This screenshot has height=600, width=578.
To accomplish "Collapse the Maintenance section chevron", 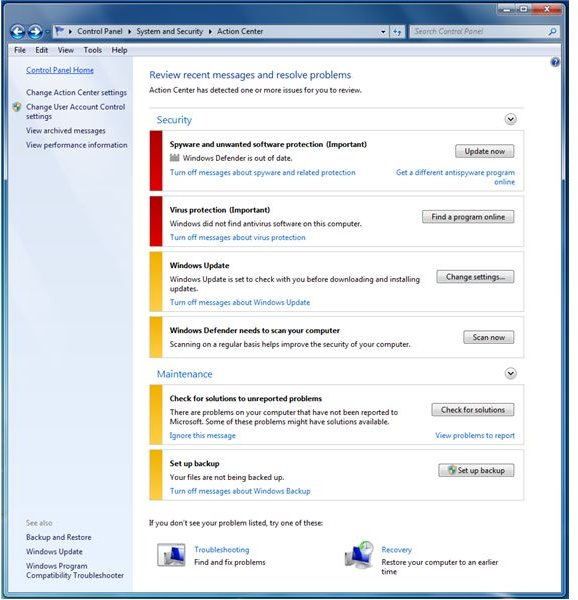I will 510,373.
